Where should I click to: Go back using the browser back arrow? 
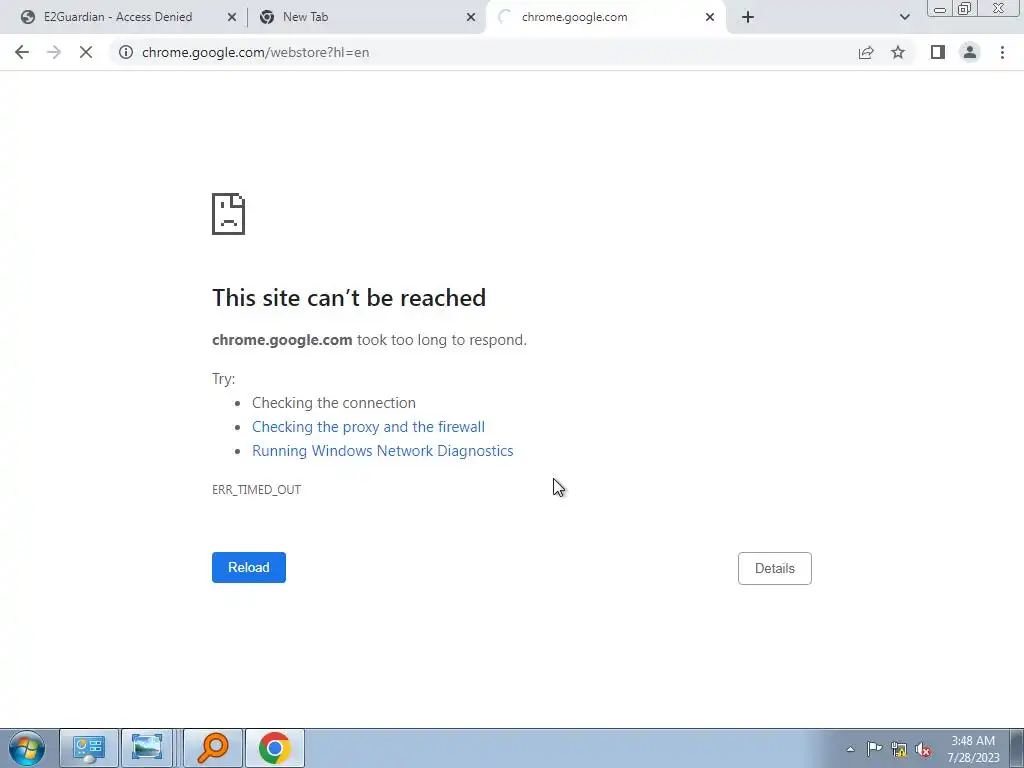click(x=22, y=52)
